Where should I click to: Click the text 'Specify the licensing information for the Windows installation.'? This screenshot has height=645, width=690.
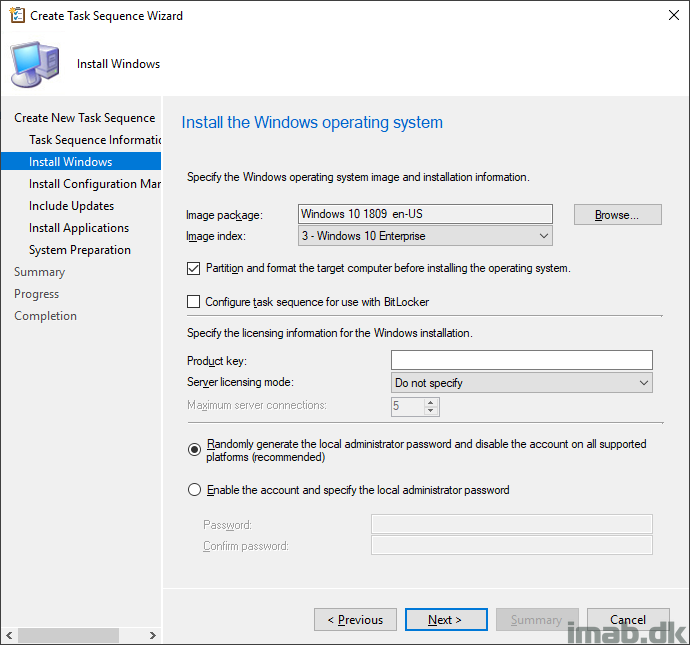coord(330,333)
